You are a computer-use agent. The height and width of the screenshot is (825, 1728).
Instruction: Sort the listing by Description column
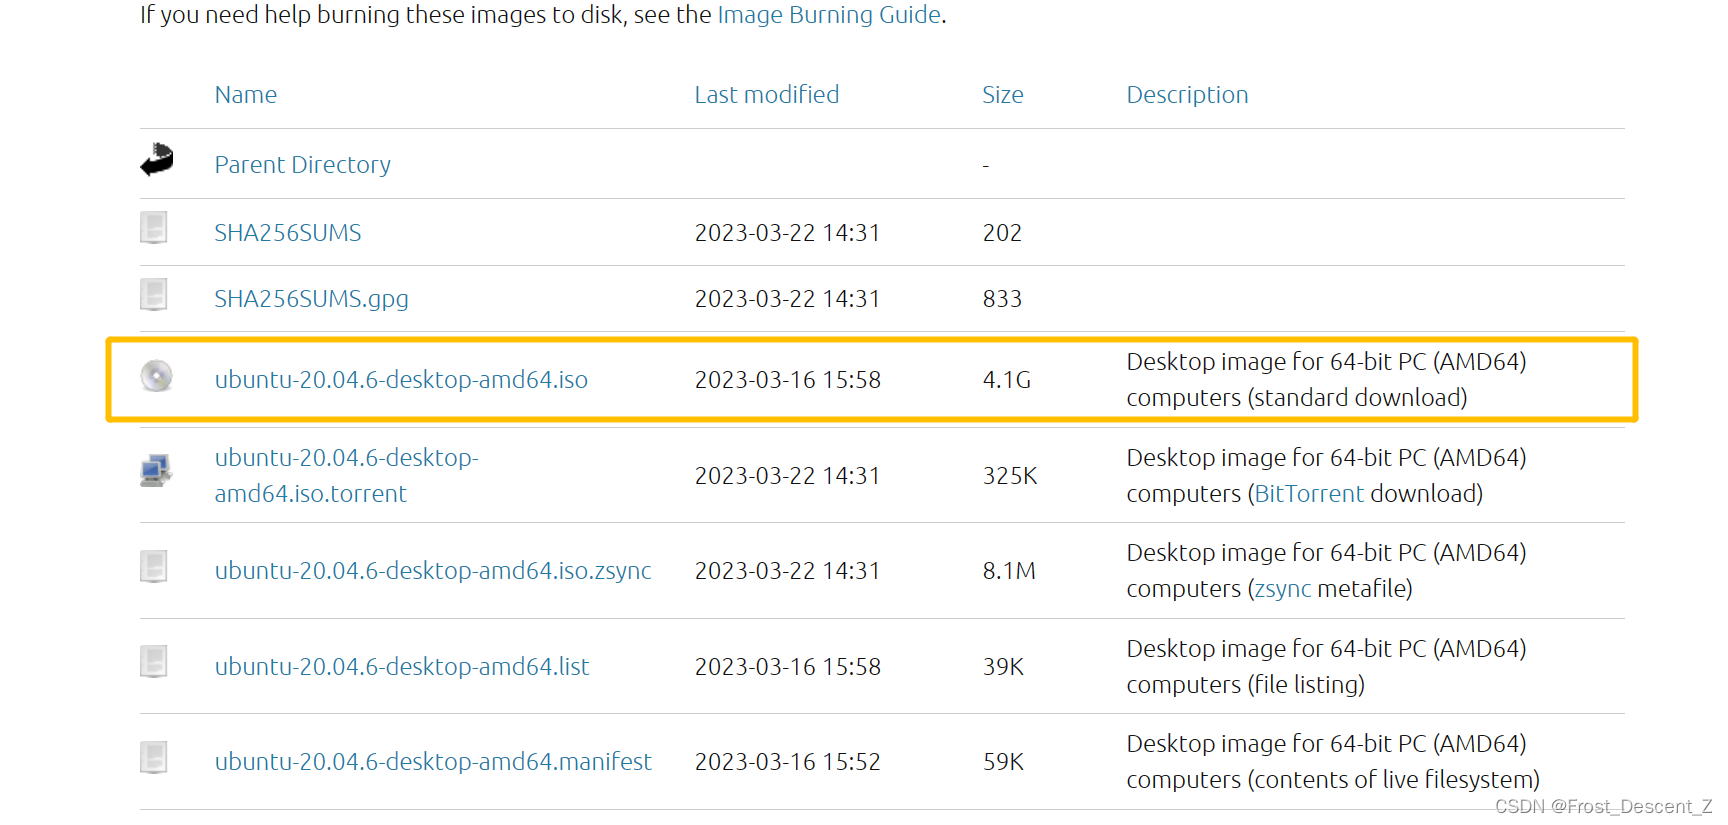pos(1188,95)
